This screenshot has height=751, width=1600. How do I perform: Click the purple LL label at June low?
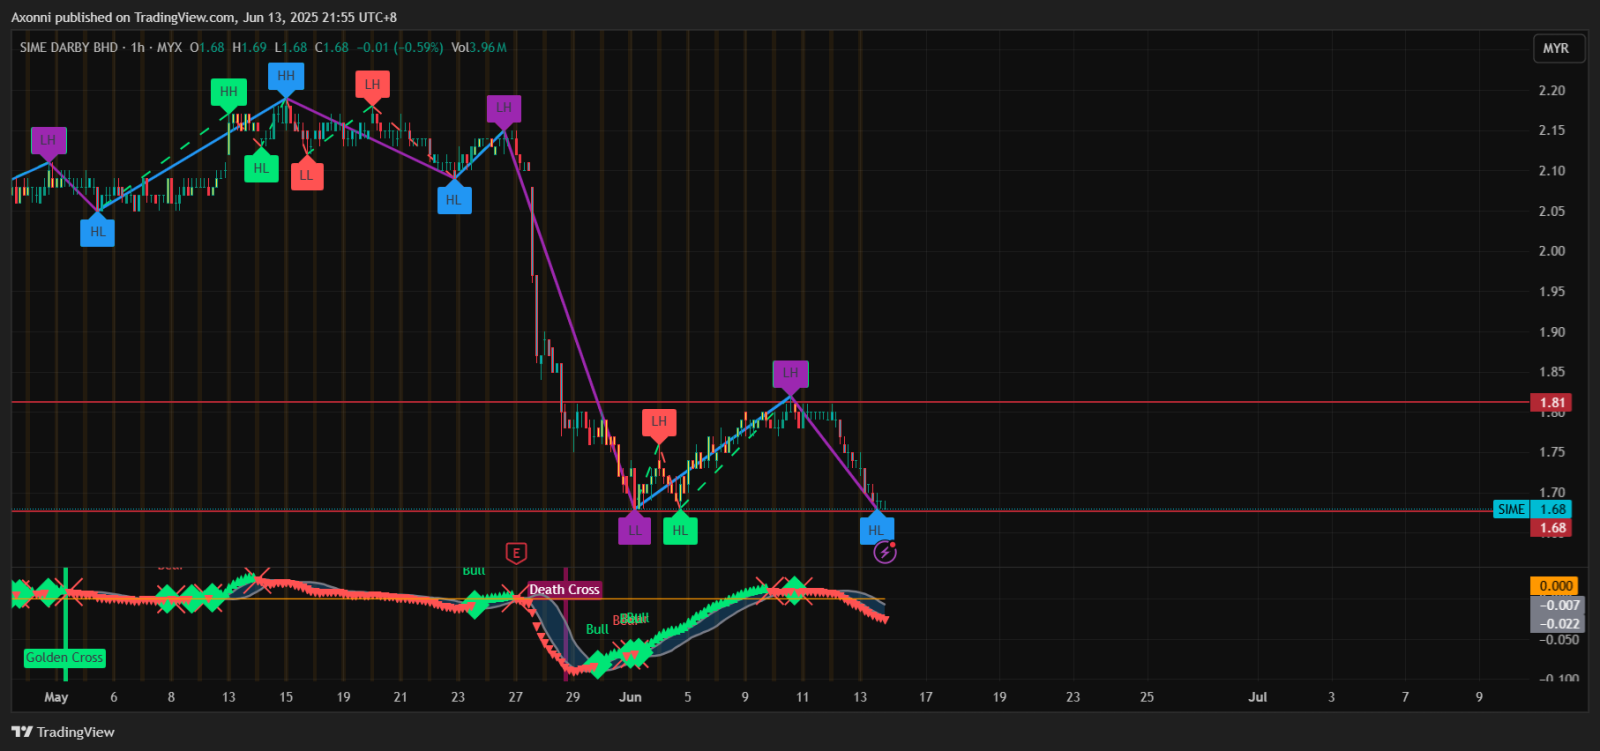click(635, 530)
